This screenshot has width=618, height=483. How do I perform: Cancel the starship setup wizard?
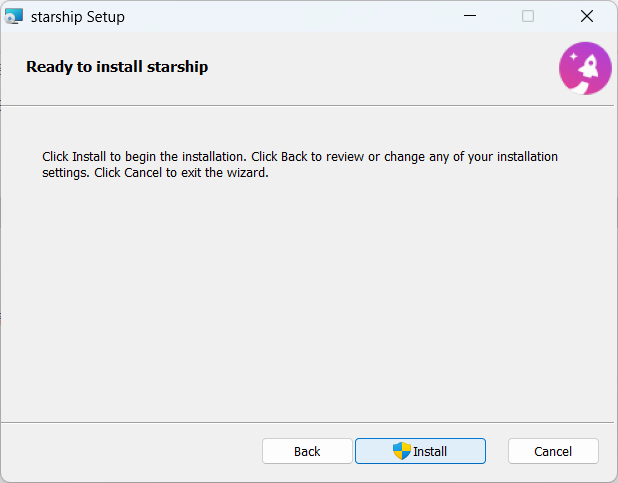(x=553, y=451)
